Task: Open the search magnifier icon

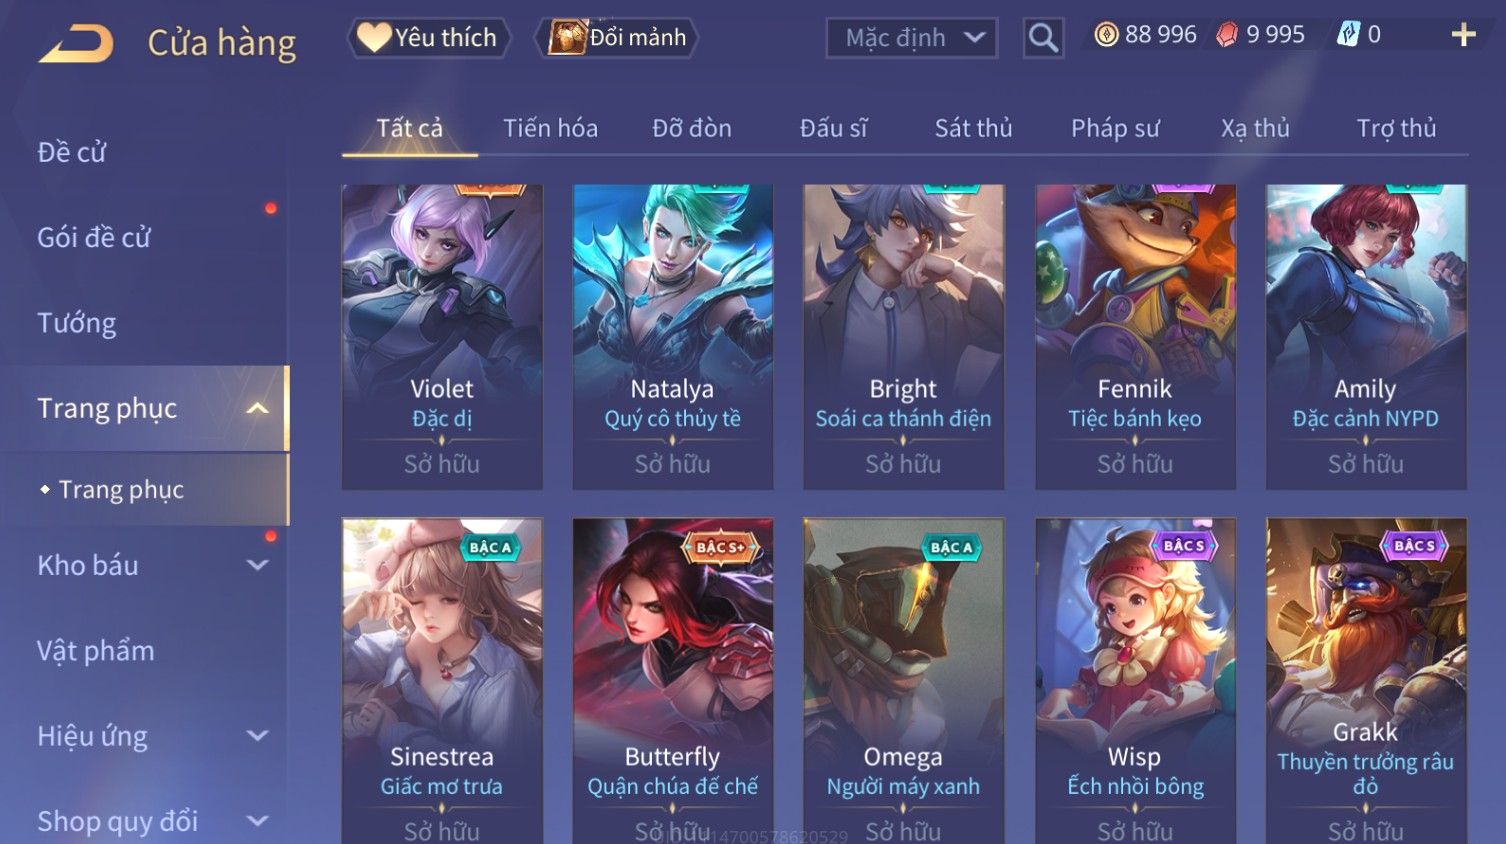Action: (1043, 38)
